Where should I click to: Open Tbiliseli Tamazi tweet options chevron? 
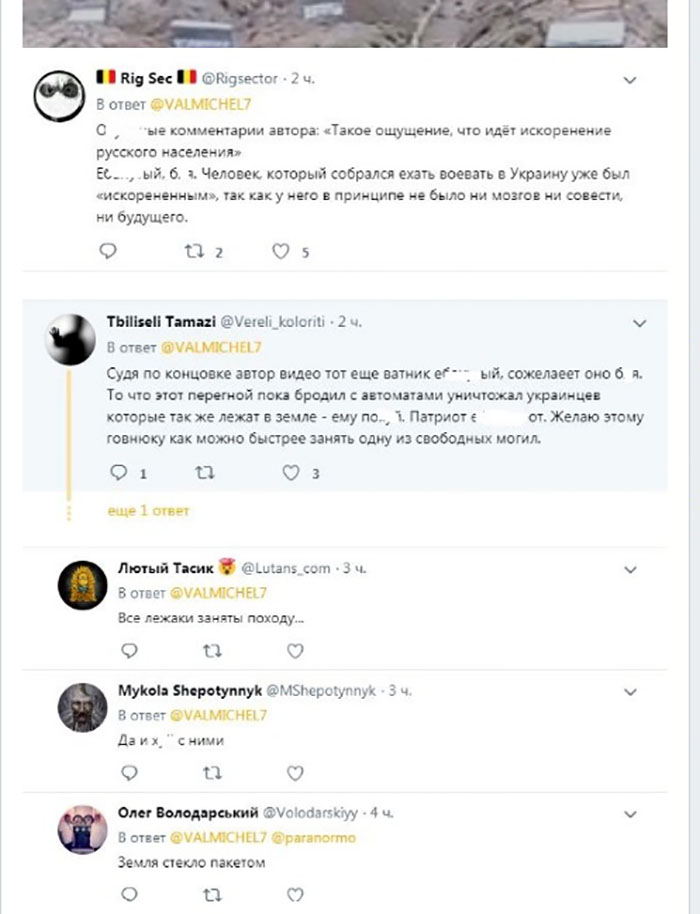coord(641,322)
